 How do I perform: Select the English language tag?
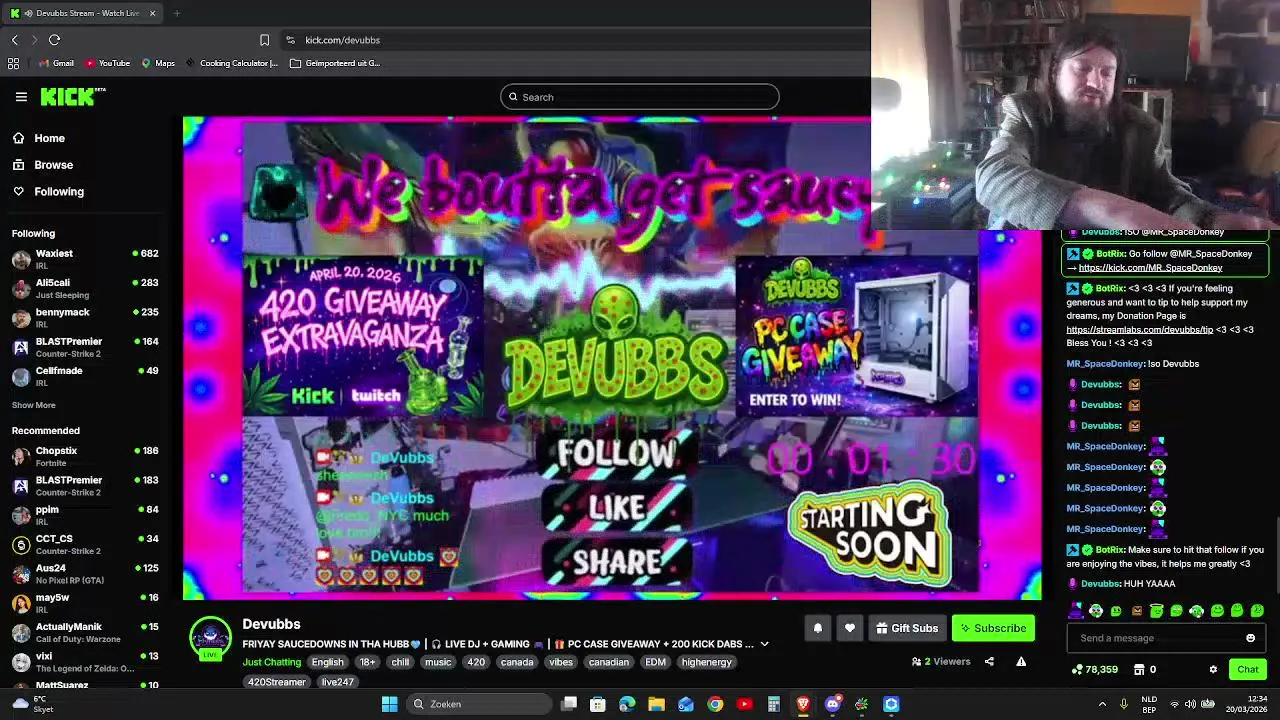point(327,662)
